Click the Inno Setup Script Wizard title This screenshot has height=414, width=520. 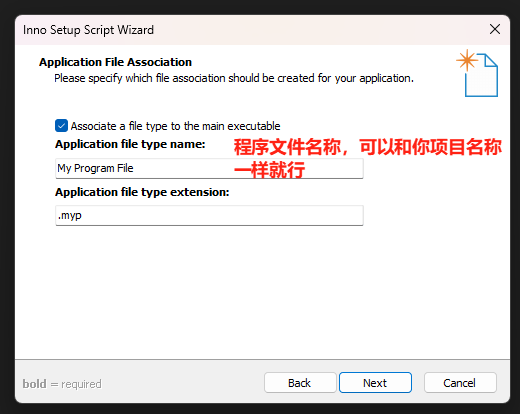(88, 30)
